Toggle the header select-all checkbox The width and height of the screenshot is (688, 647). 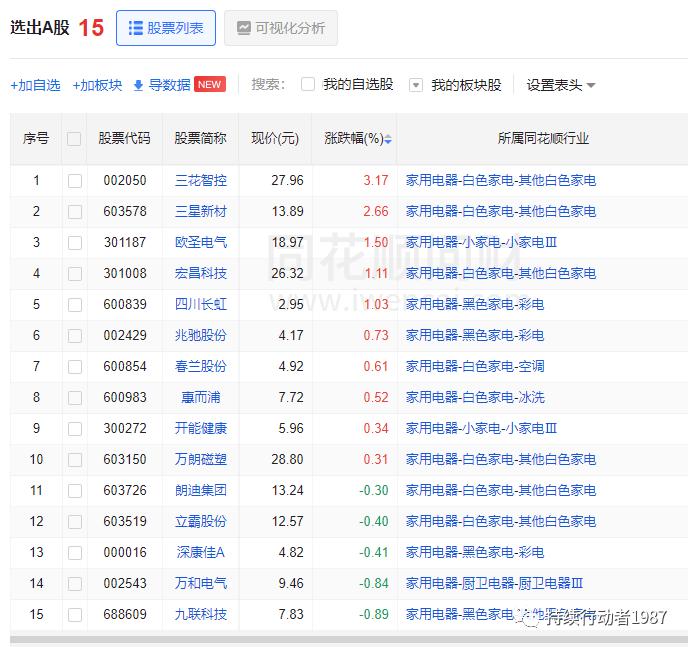tap(74, 139)
